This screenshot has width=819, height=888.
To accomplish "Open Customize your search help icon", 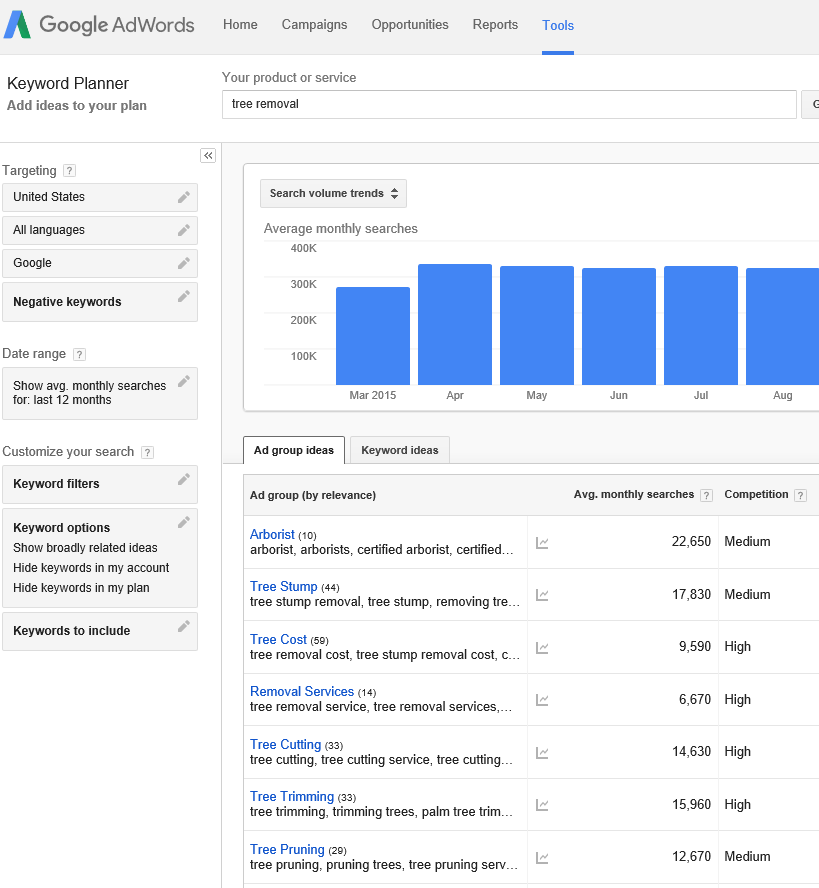I will pyautogui.click(x=147, y=452).
